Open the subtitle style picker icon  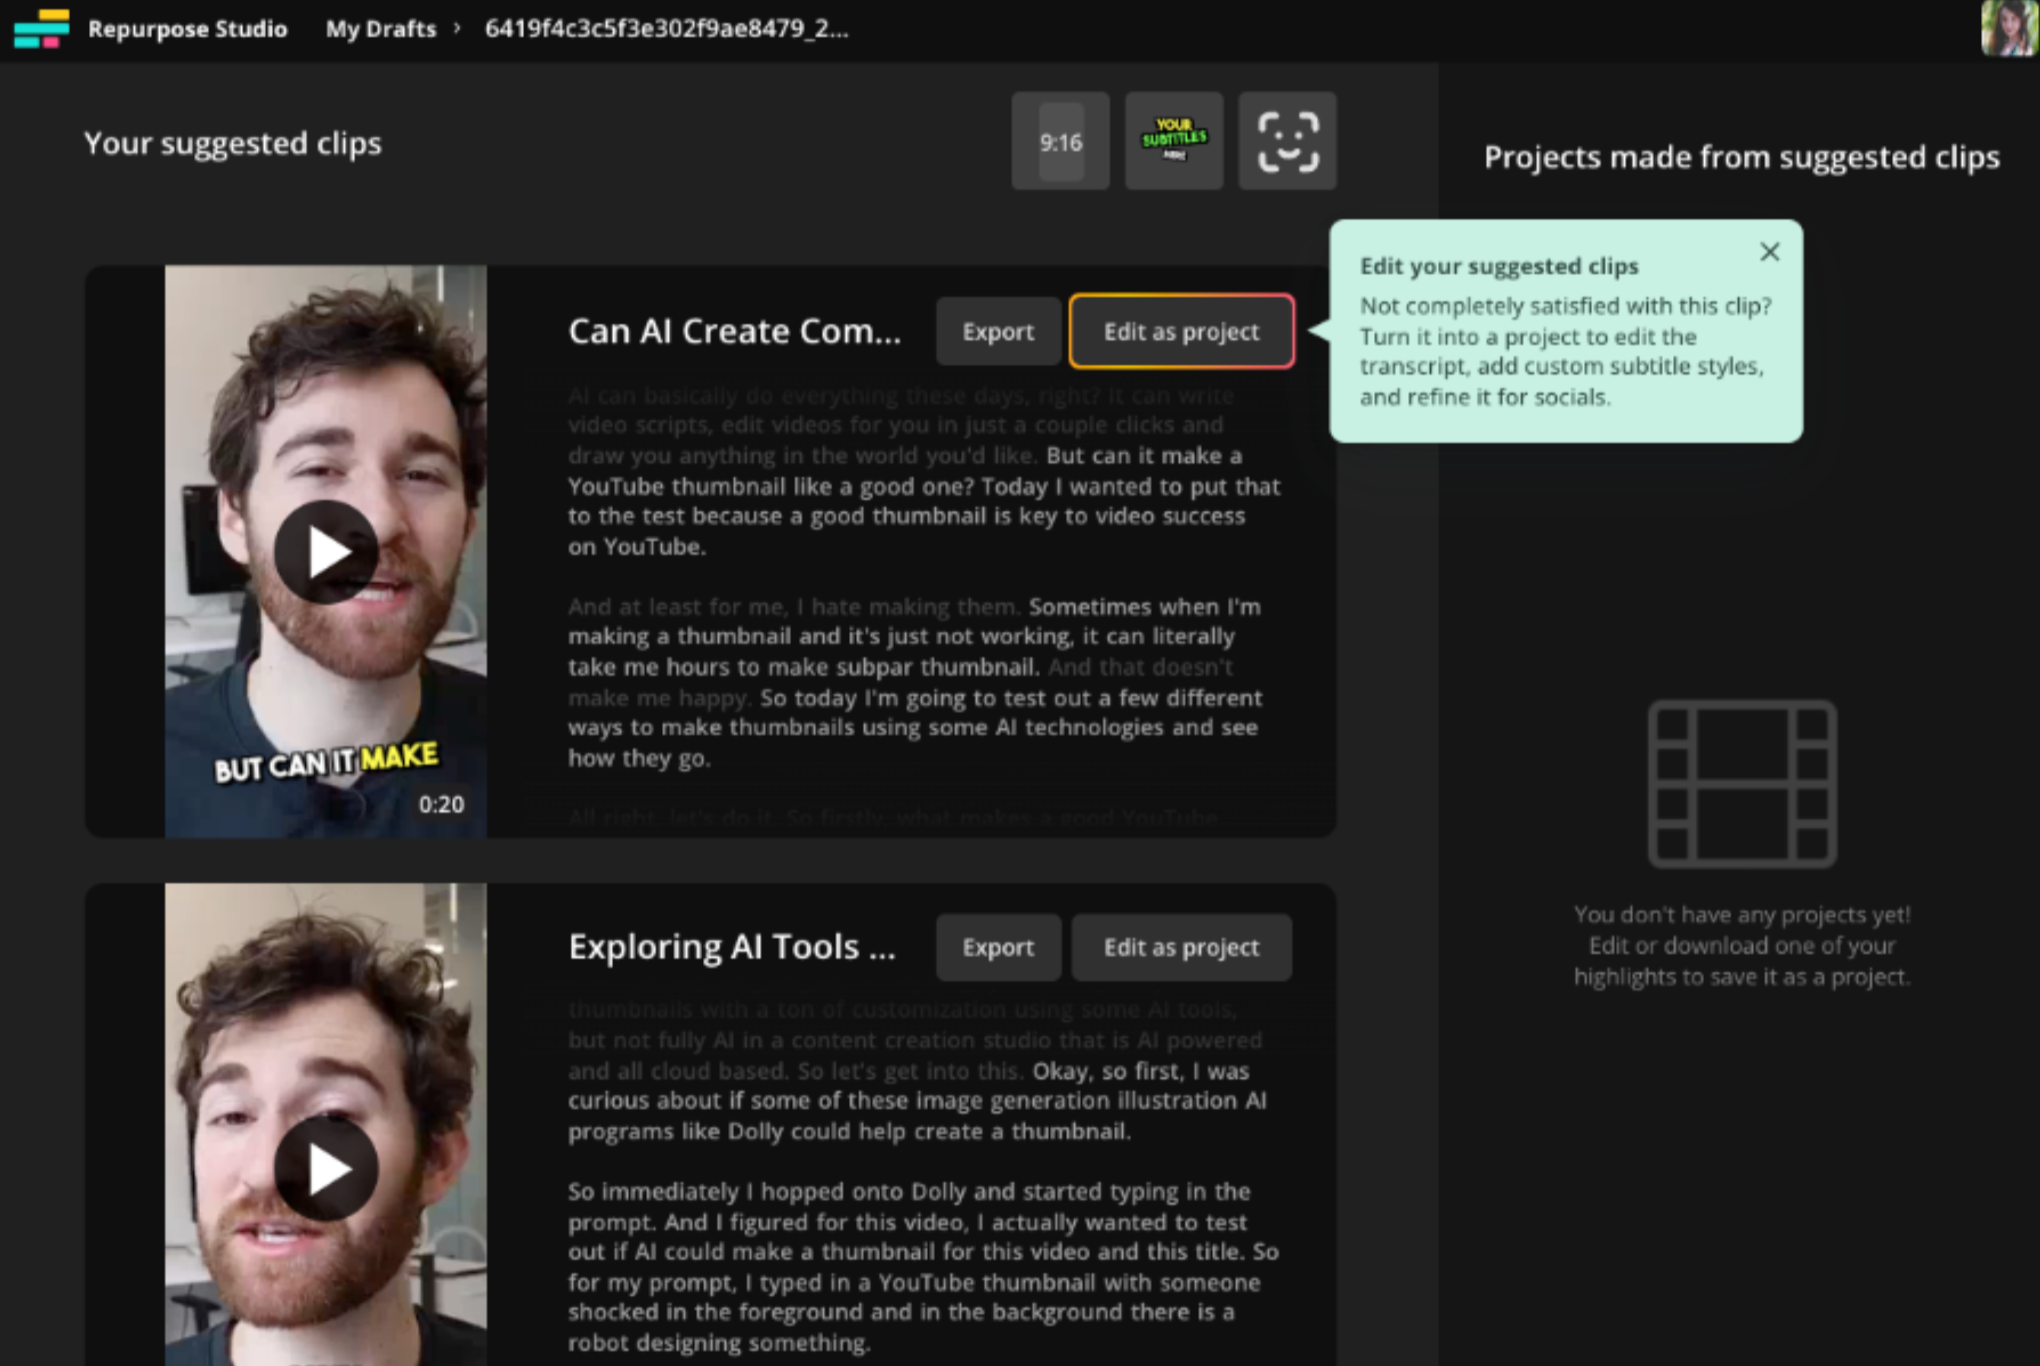pyautogui.click(x=1174, y=142)
